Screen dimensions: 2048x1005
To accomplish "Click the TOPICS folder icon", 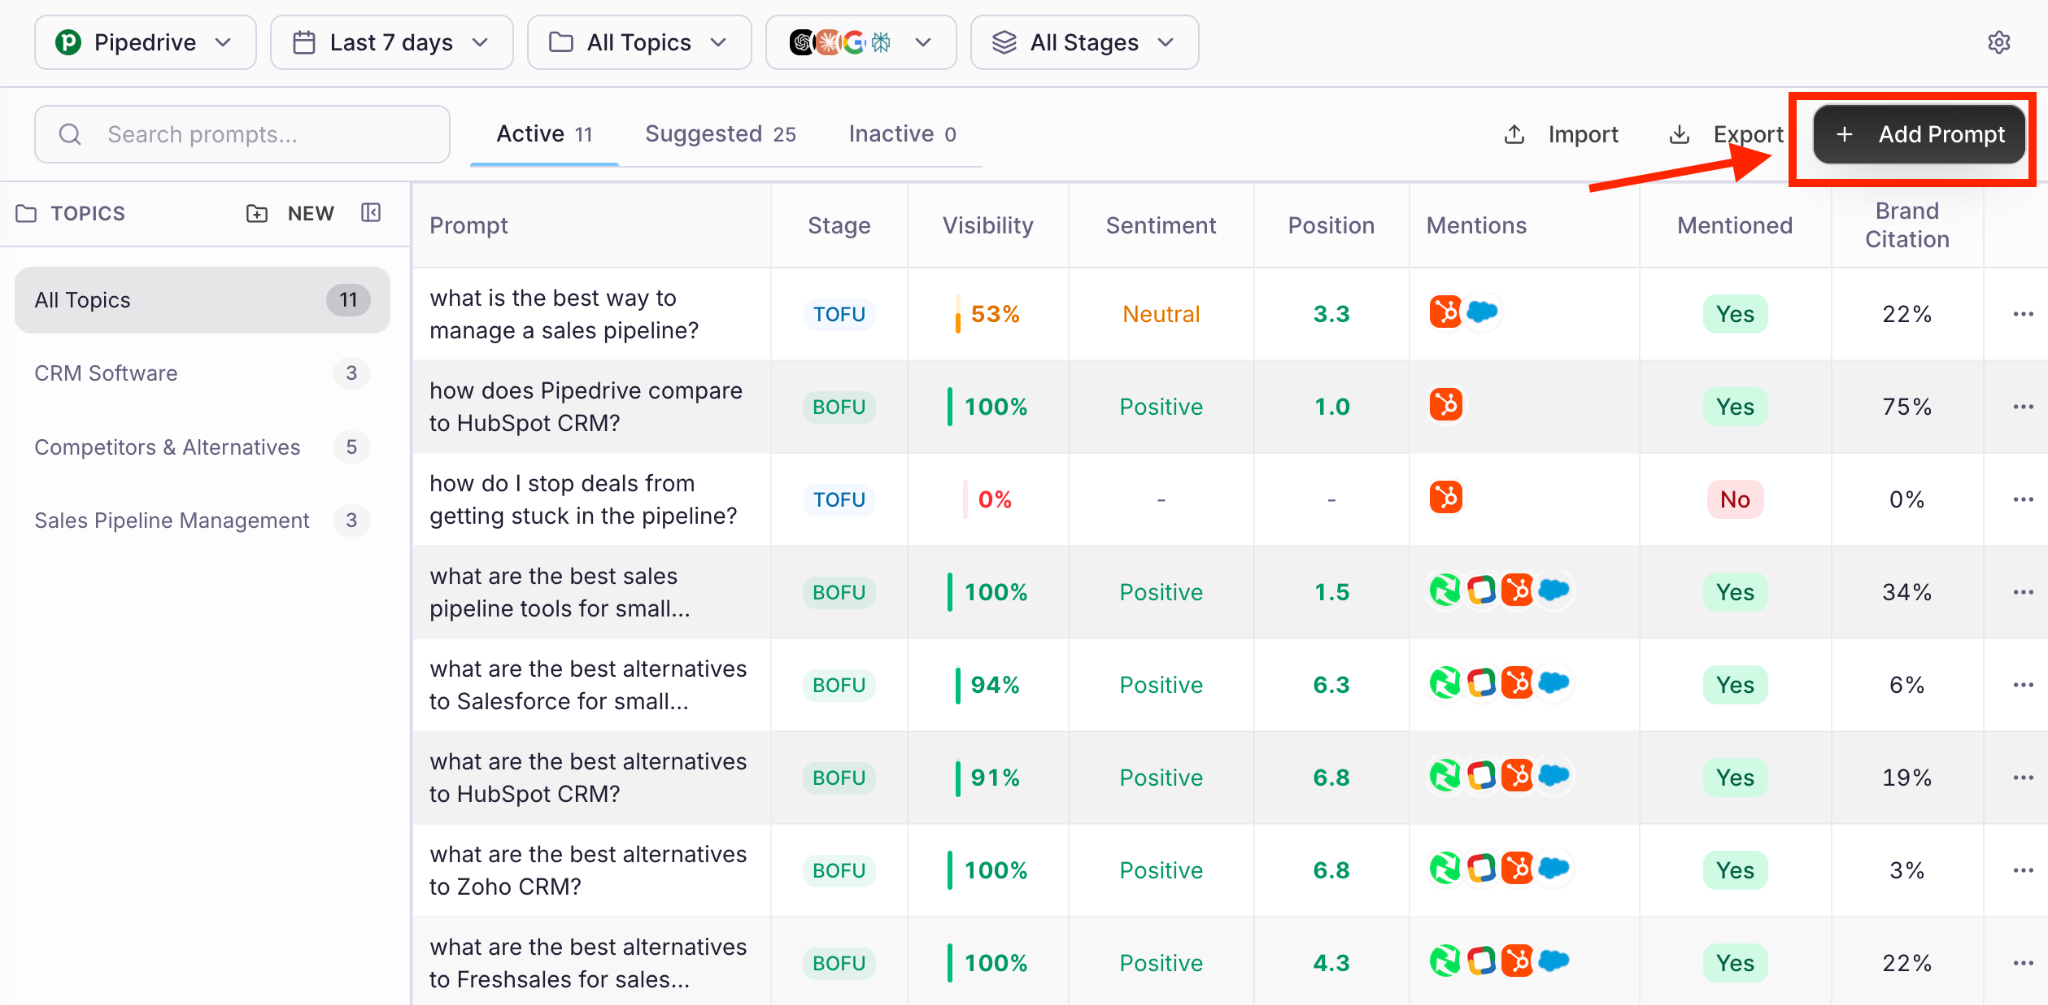I will click(x=26, y=213).
